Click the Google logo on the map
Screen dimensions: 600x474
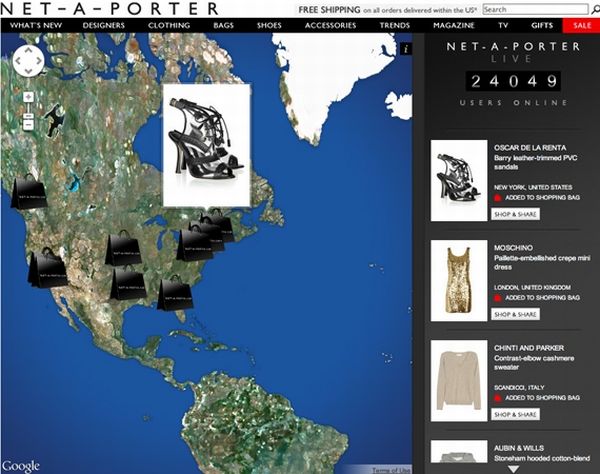[x=21, y=466]
